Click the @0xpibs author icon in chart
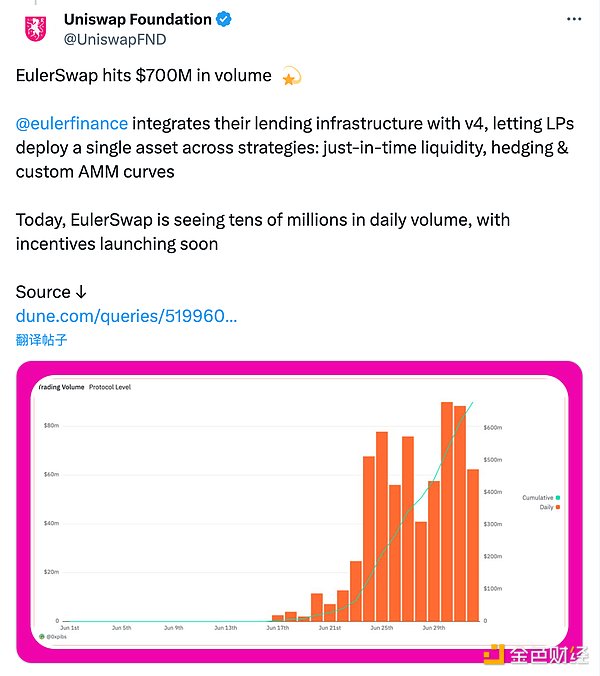 (x=44, y=636)
